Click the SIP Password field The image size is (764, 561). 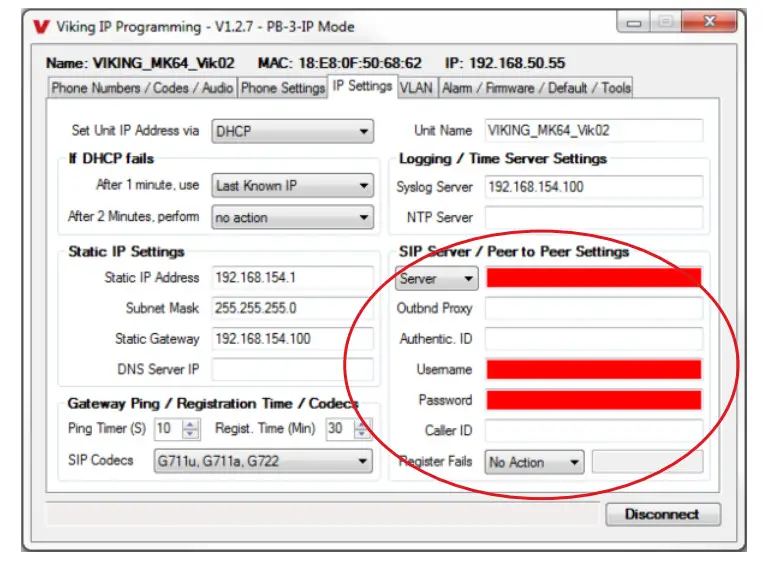coord(594,400)
